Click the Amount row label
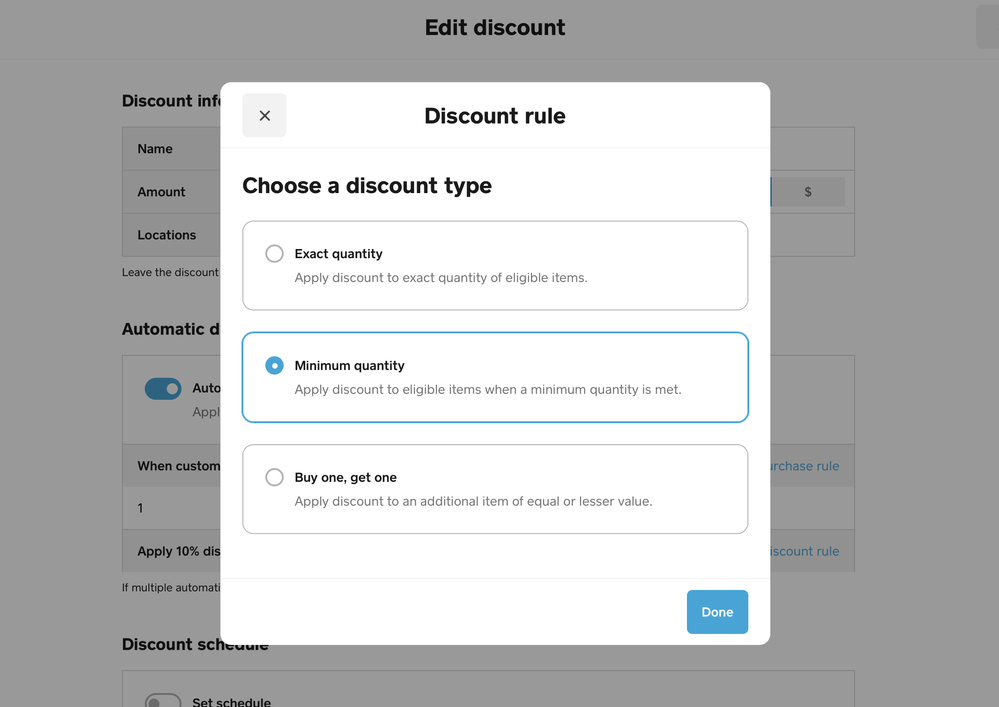Image resolution: width=999 pixels, height=707 pixels. (161, 192)
